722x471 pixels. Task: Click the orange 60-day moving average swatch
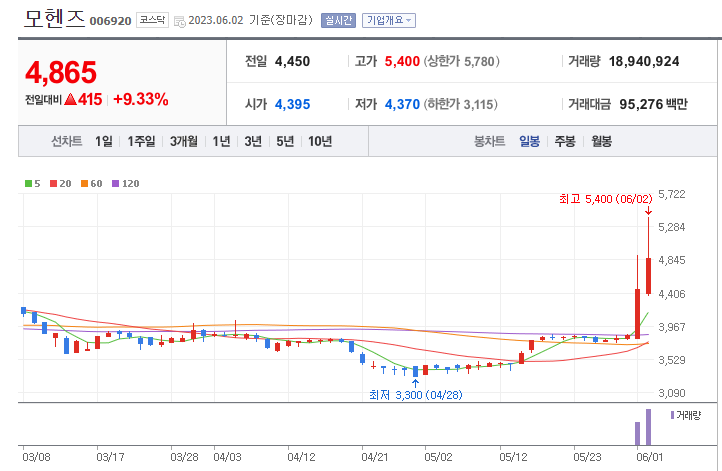click(84, 183)
